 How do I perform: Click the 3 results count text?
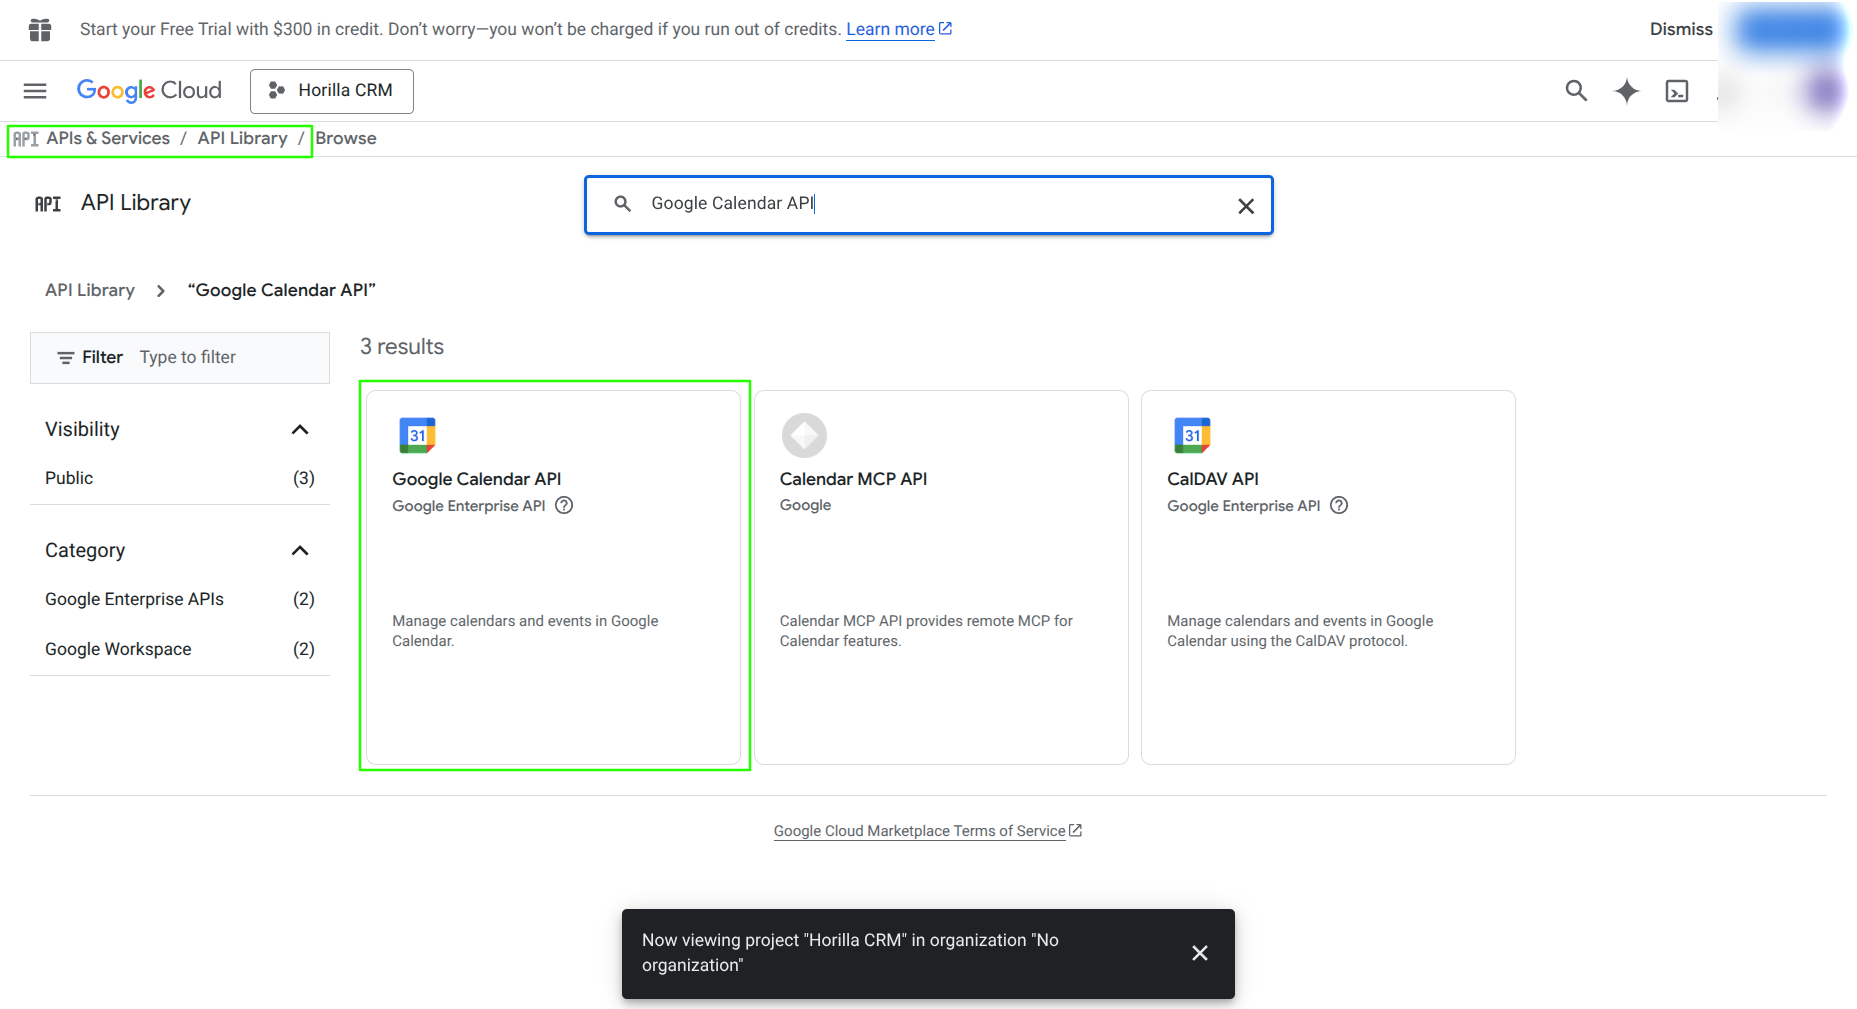tap(402, 347)
